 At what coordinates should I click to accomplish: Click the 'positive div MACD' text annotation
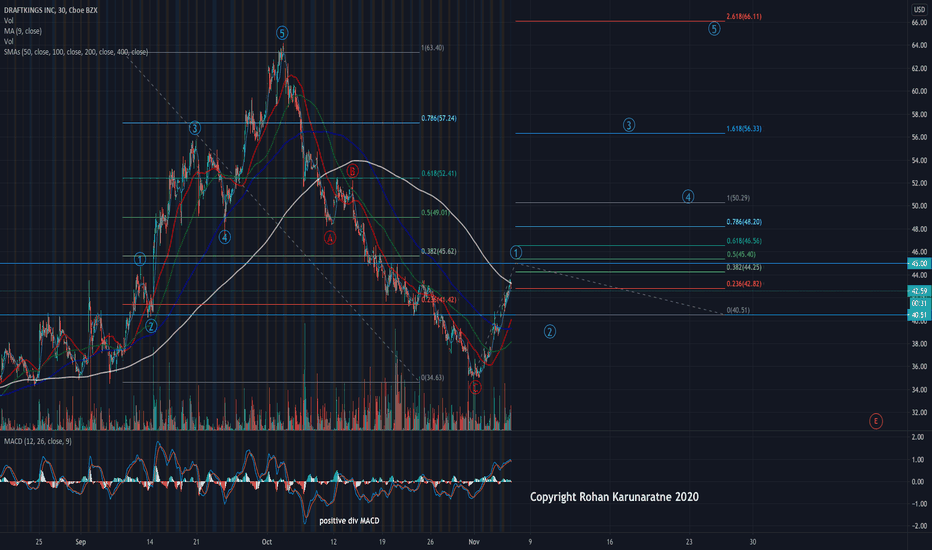click(x=349, y=521)
